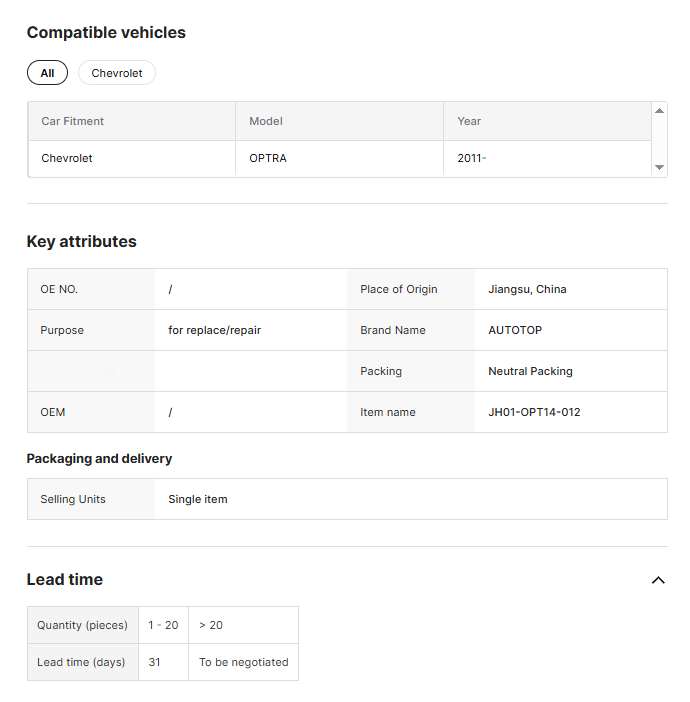
Task: Click the Single item selling units value
Action: [x=198, y=499]
